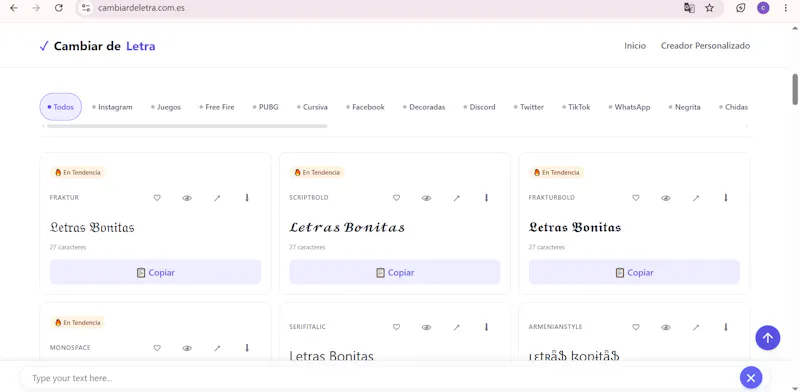
Task: Go back with browser back arrow
Action: tap(14, 8)
